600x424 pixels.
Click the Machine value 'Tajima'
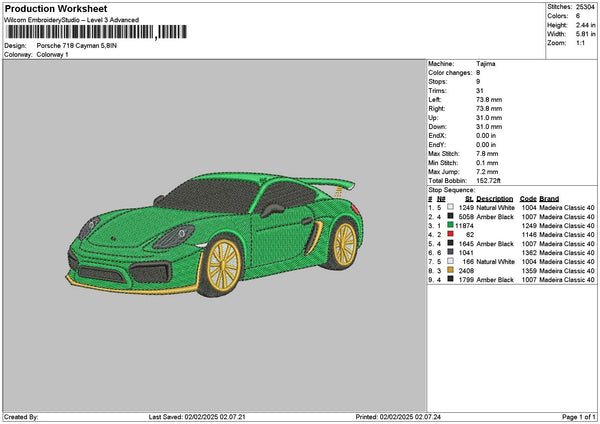(486, 64)
